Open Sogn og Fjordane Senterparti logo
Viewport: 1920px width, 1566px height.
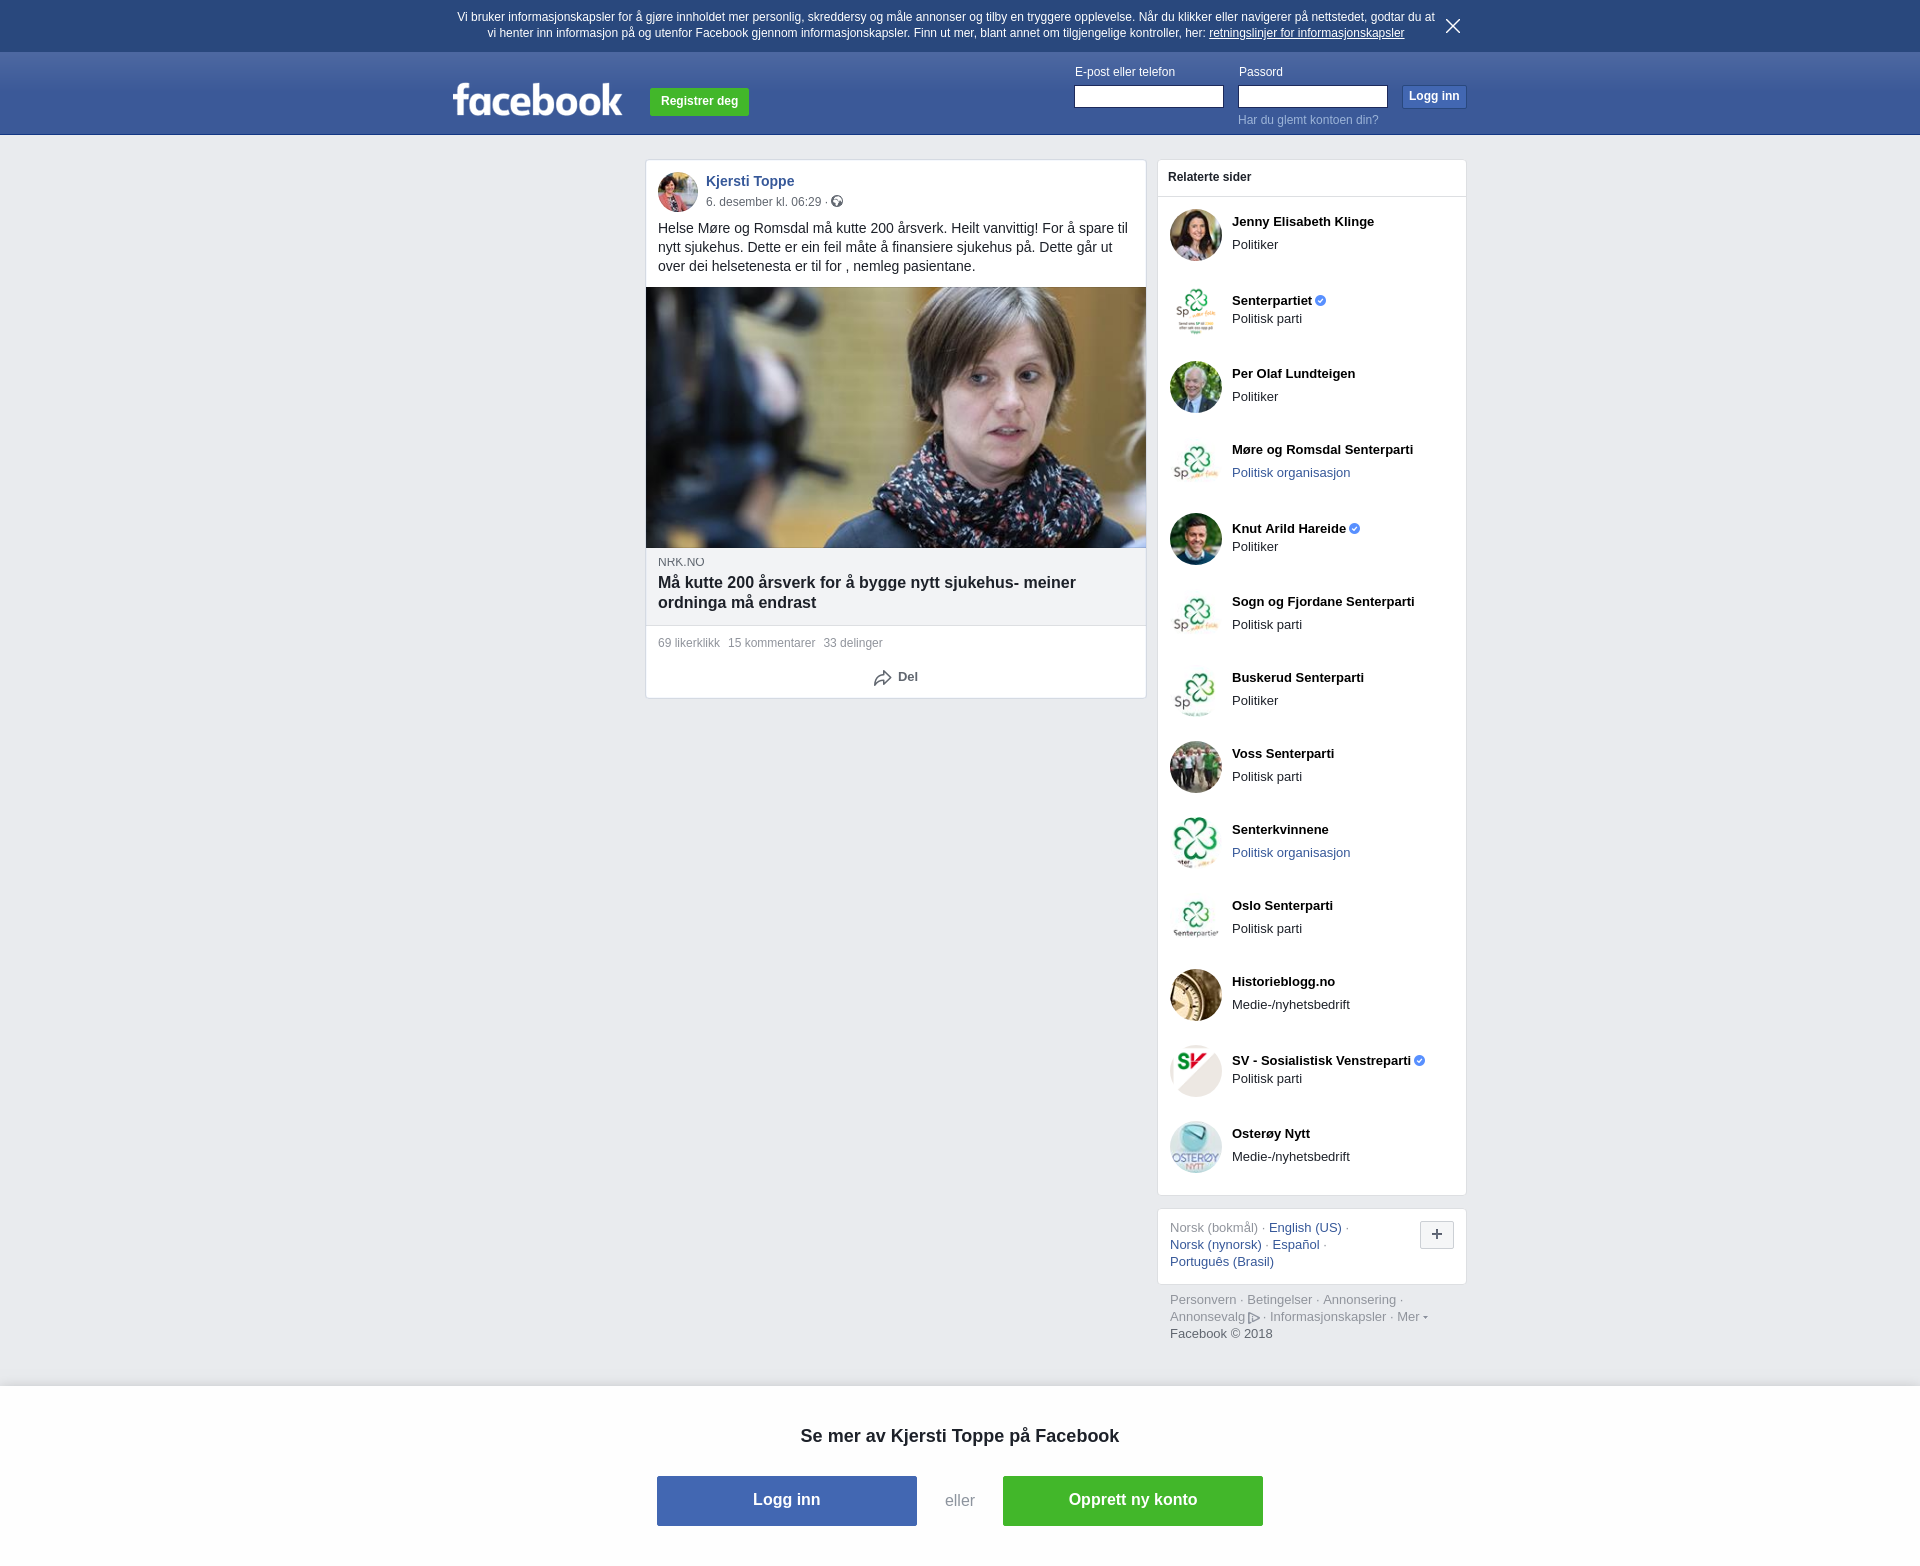tap(1196, 615)
